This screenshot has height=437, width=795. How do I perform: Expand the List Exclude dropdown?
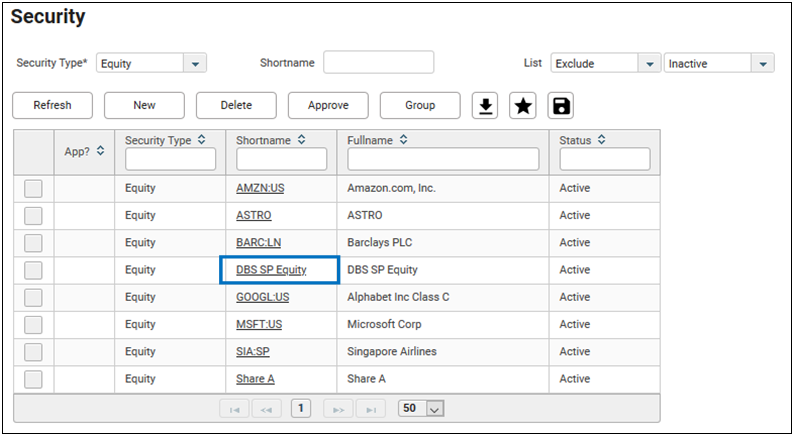[648, 63]
